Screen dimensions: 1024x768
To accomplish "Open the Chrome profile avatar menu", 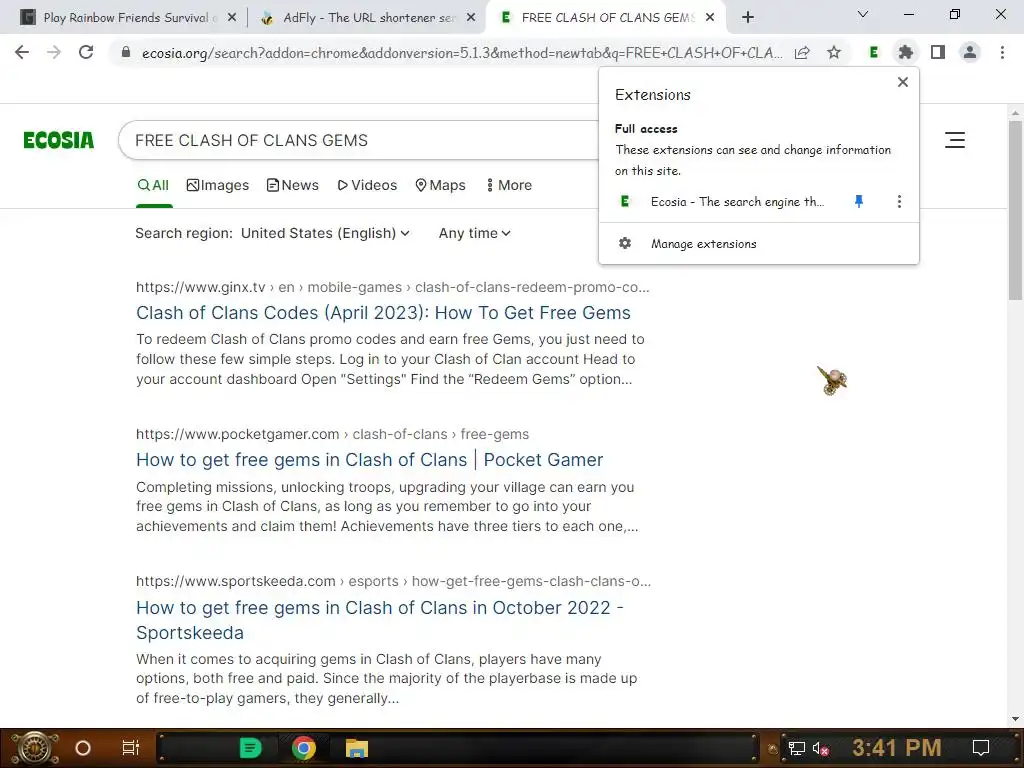I will (x=970, y=52).
